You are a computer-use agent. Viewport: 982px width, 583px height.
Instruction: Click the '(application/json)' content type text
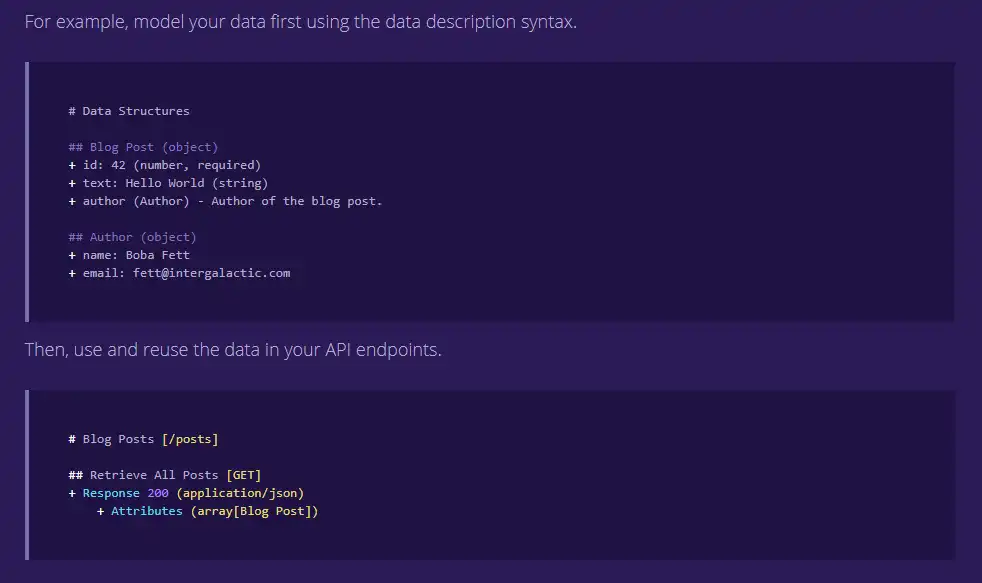point(240,493)
